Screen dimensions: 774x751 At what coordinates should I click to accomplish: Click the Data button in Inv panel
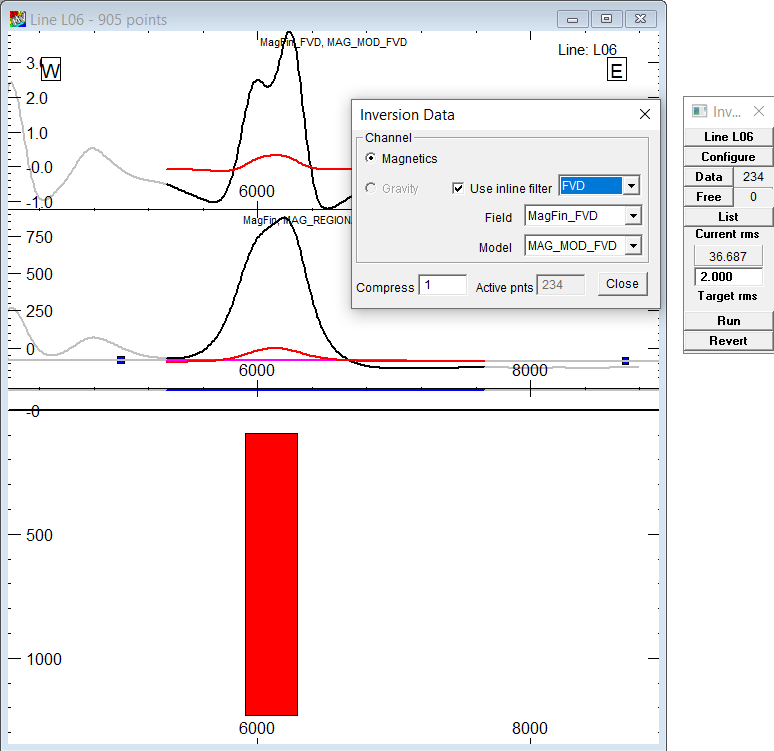(x=709, y=177)
